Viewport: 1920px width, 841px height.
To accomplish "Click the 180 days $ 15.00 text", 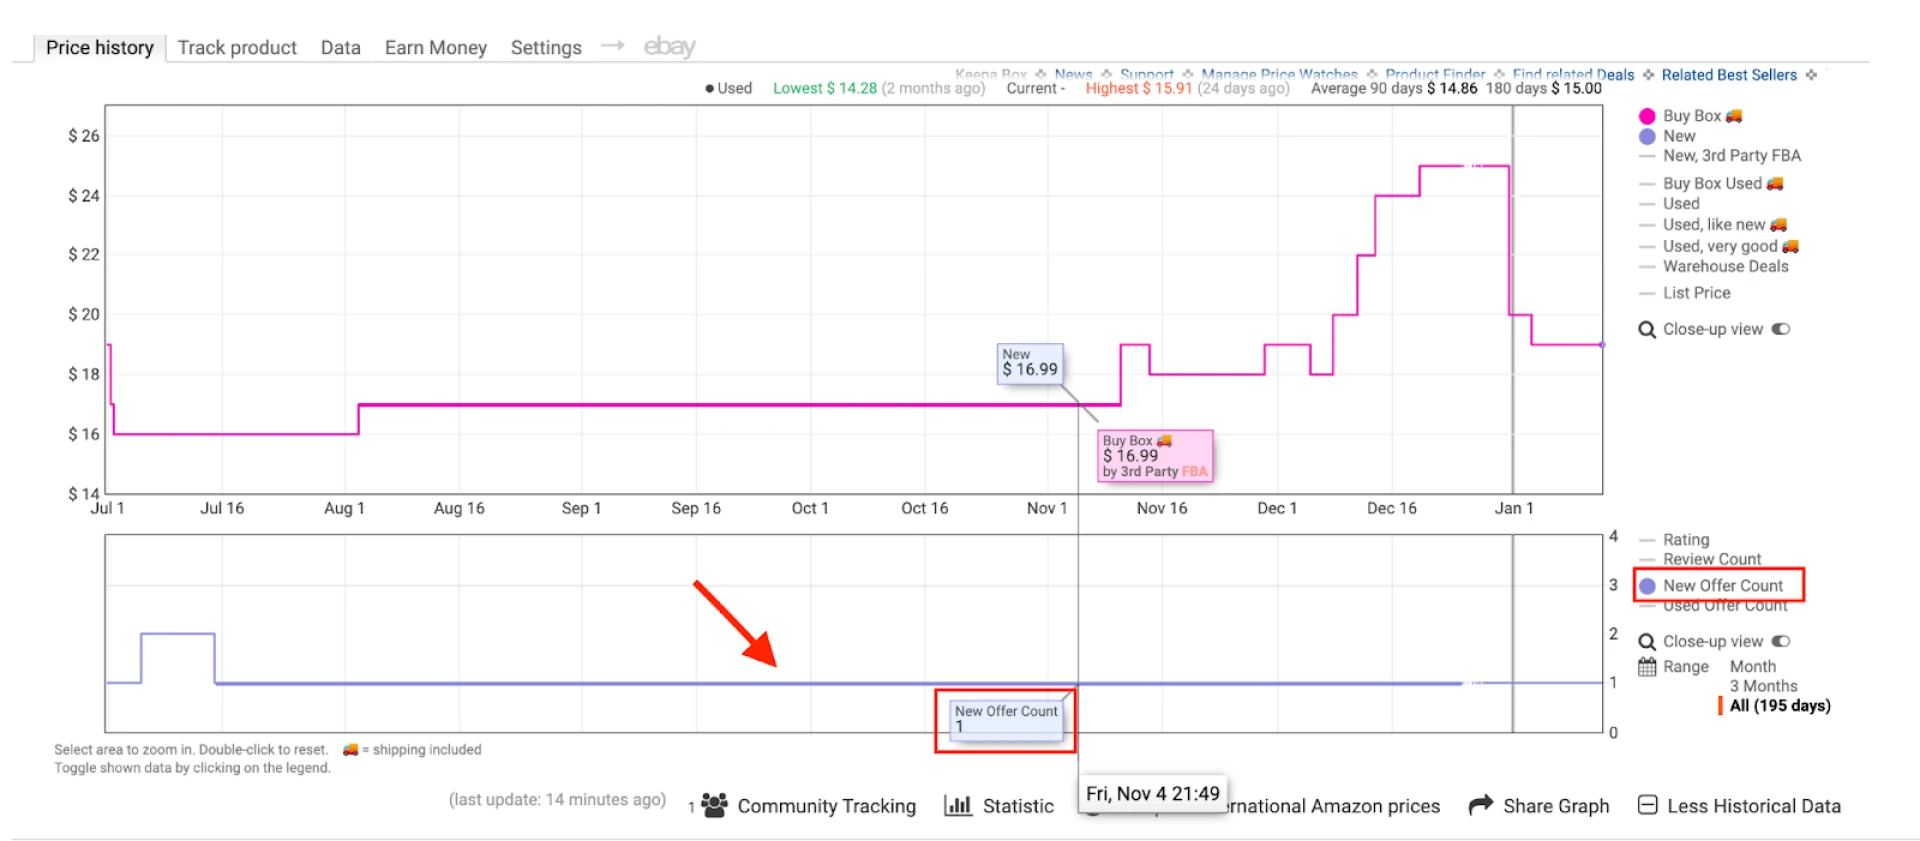I will tap(1543, 88).
